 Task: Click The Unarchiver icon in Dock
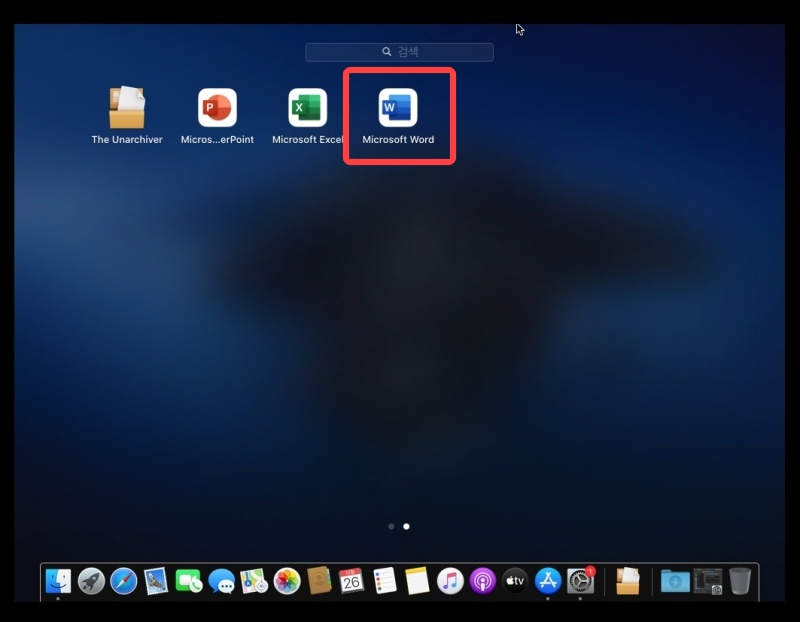[628, 581]
